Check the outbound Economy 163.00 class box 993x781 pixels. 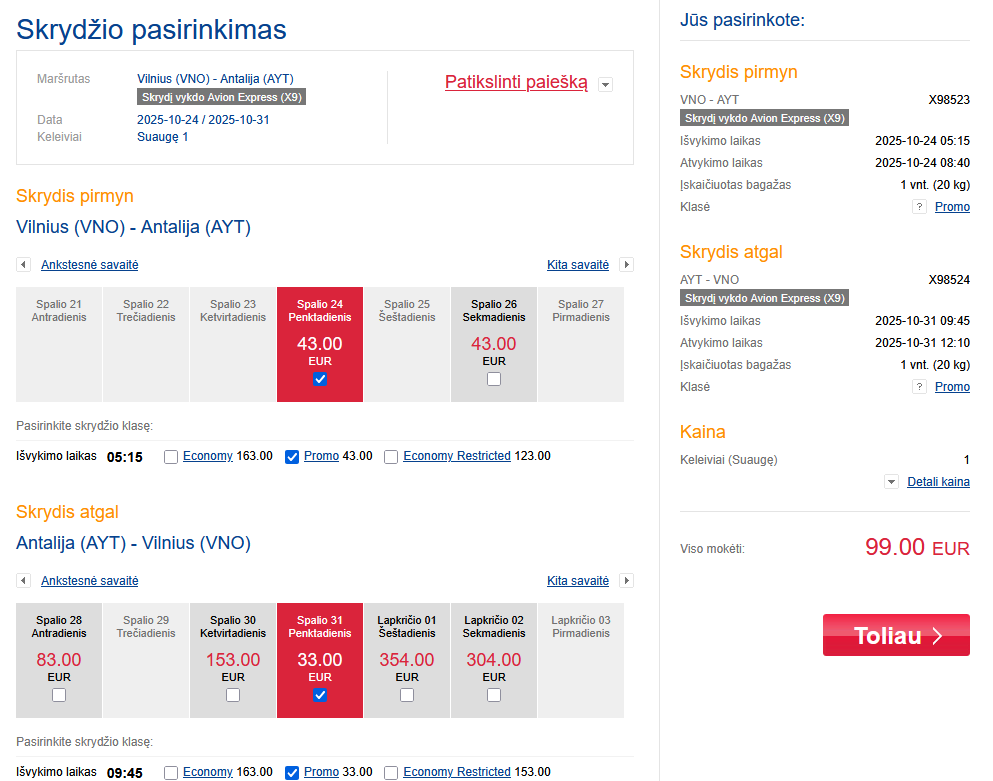[x=171, y=457]
